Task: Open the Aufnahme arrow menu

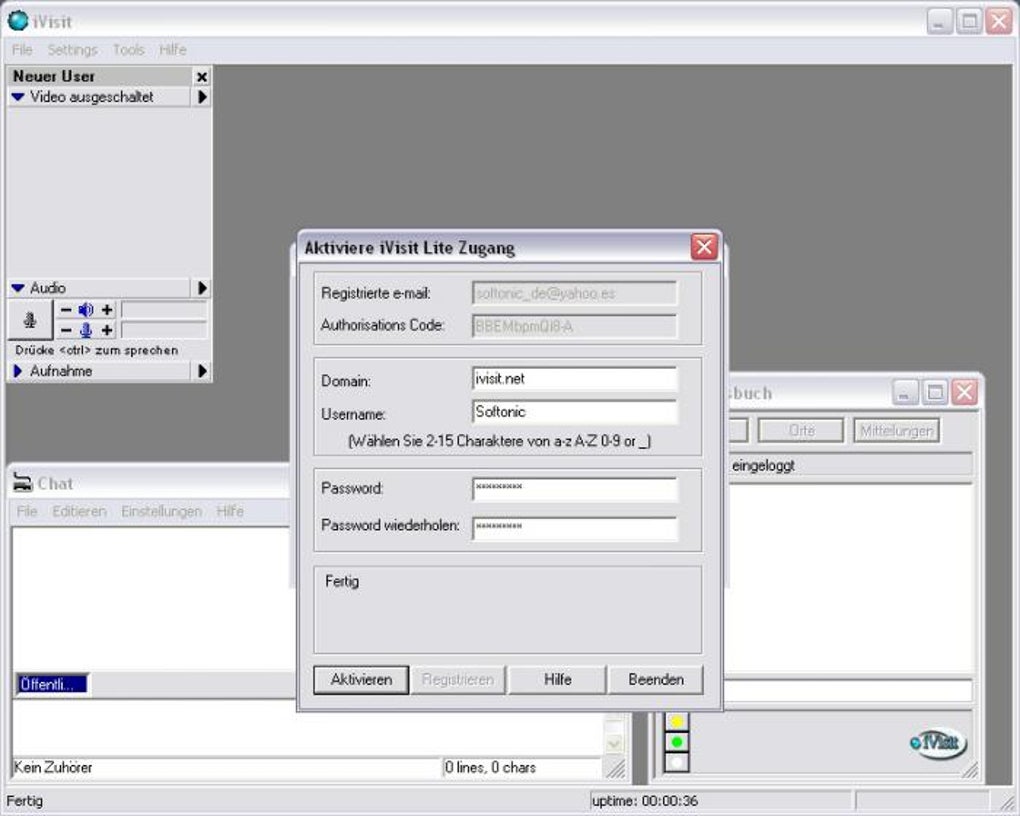Action: pos(202,371)
